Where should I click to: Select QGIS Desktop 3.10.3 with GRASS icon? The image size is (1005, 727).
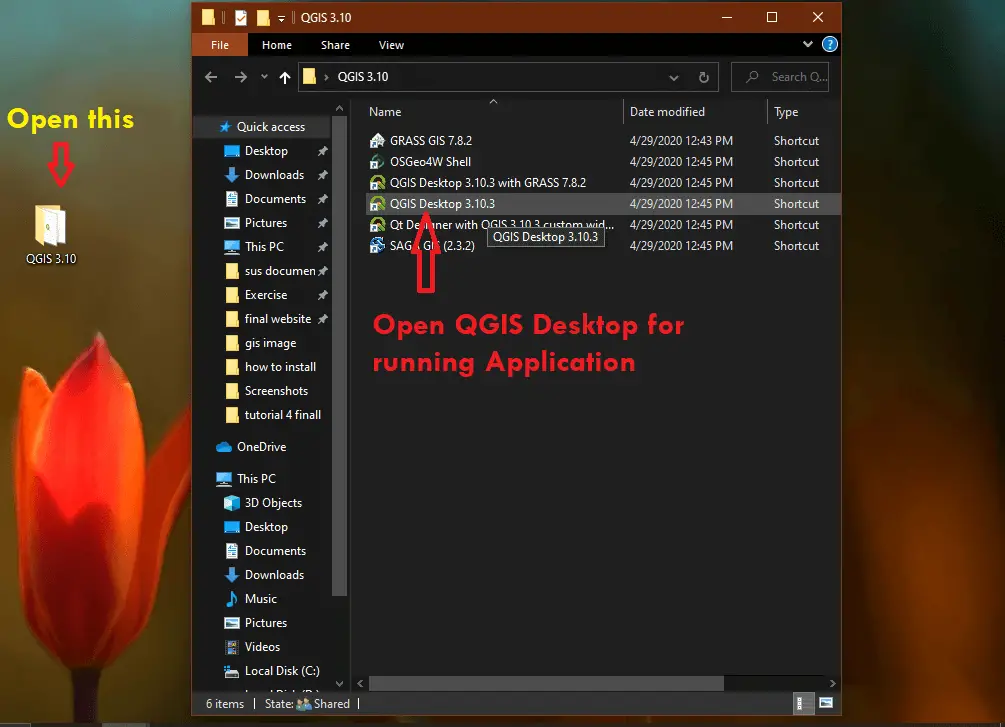[x=378, y=183]
